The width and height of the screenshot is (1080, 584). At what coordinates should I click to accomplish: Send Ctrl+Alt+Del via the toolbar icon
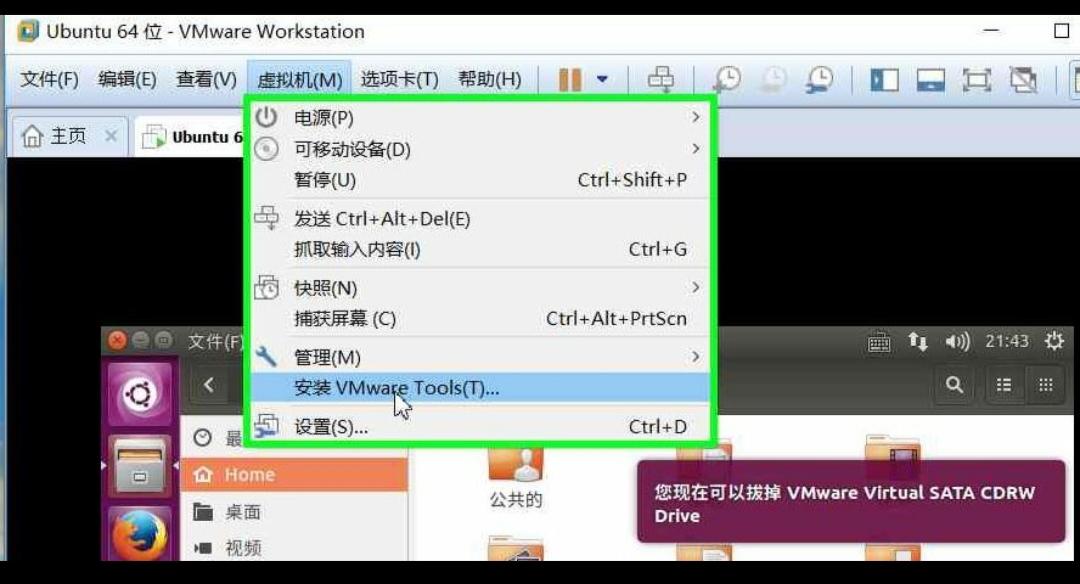click(x=662, y=77)
